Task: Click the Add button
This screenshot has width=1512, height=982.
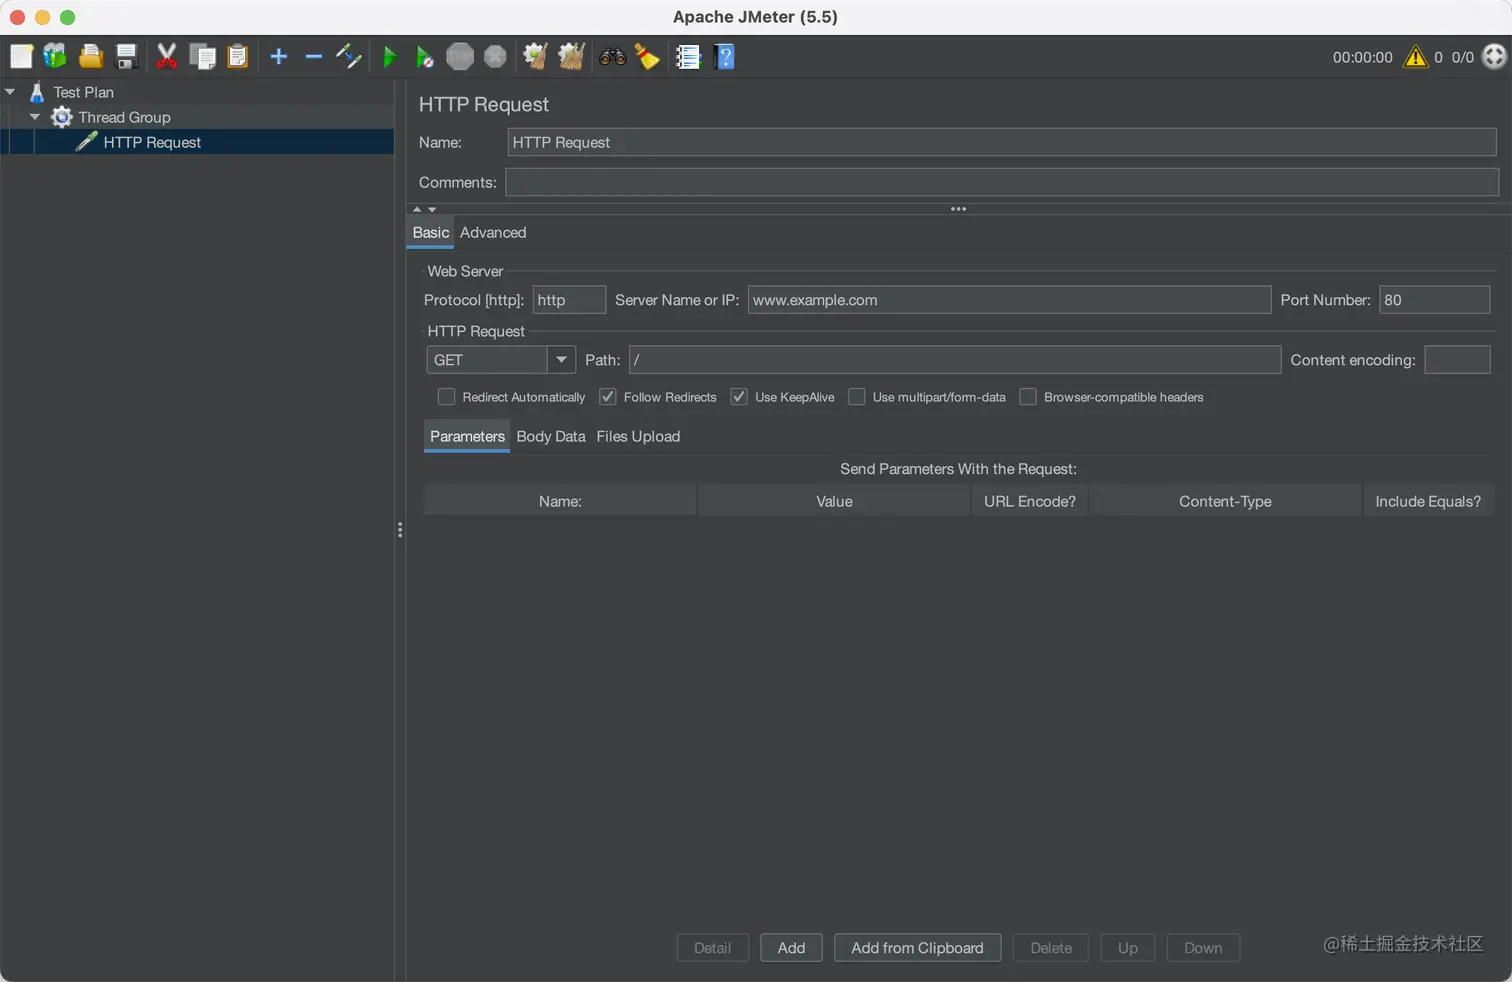Action: (x=791, y=948)
